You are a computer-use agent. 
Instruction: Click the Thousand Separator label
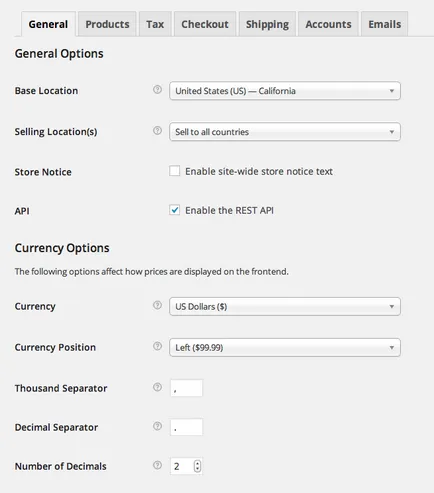pos(61,388)
